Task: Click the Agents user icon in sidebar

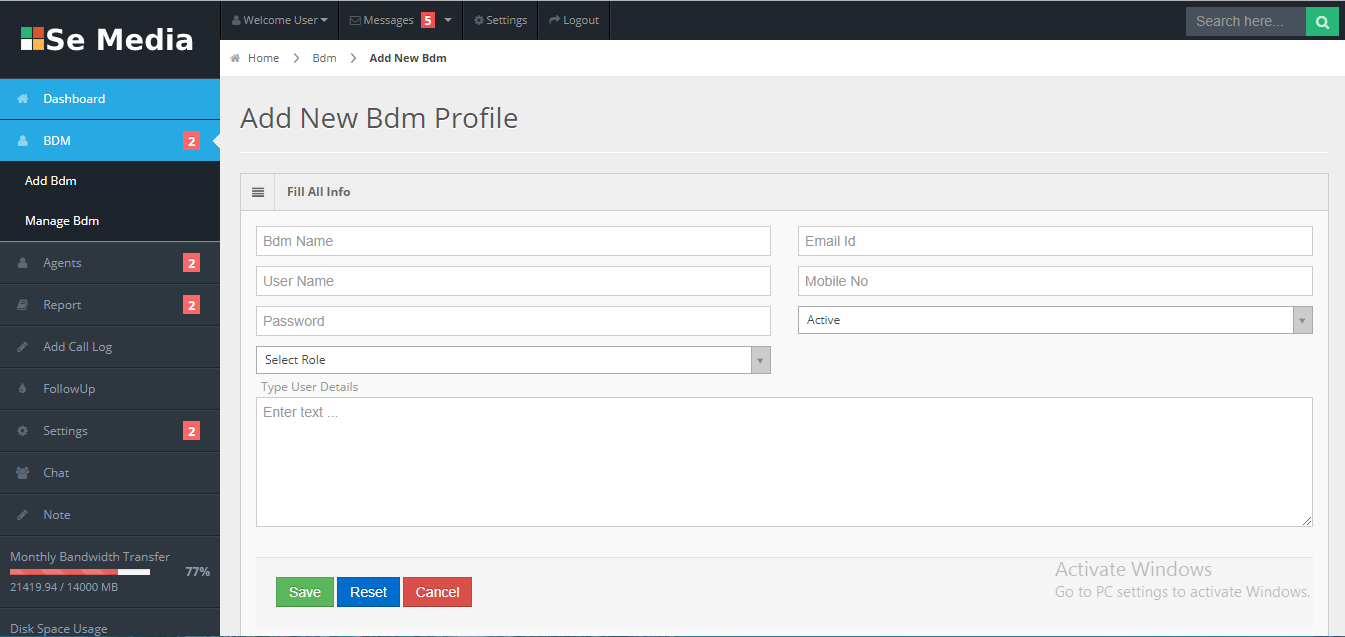Action: (23, 263)
